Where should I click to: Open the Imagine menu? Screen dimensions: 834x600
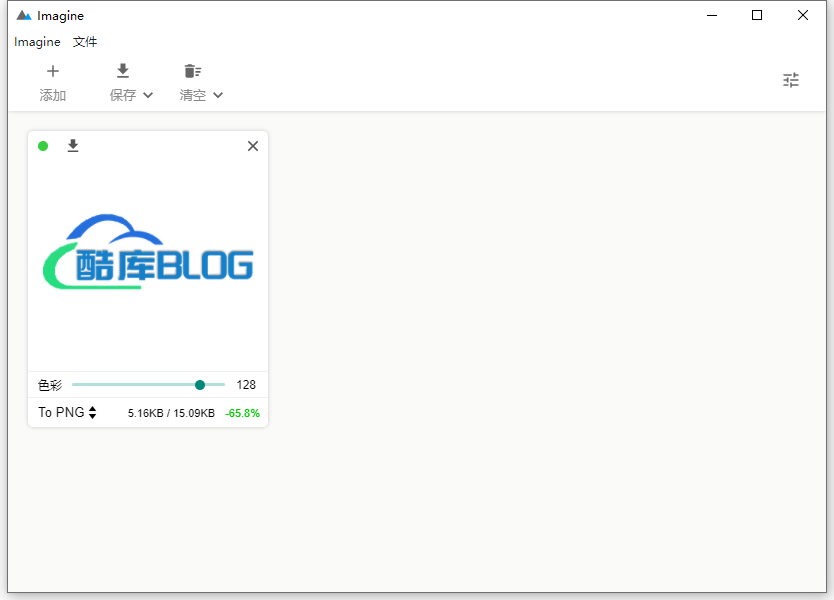(x=36, y=42)
